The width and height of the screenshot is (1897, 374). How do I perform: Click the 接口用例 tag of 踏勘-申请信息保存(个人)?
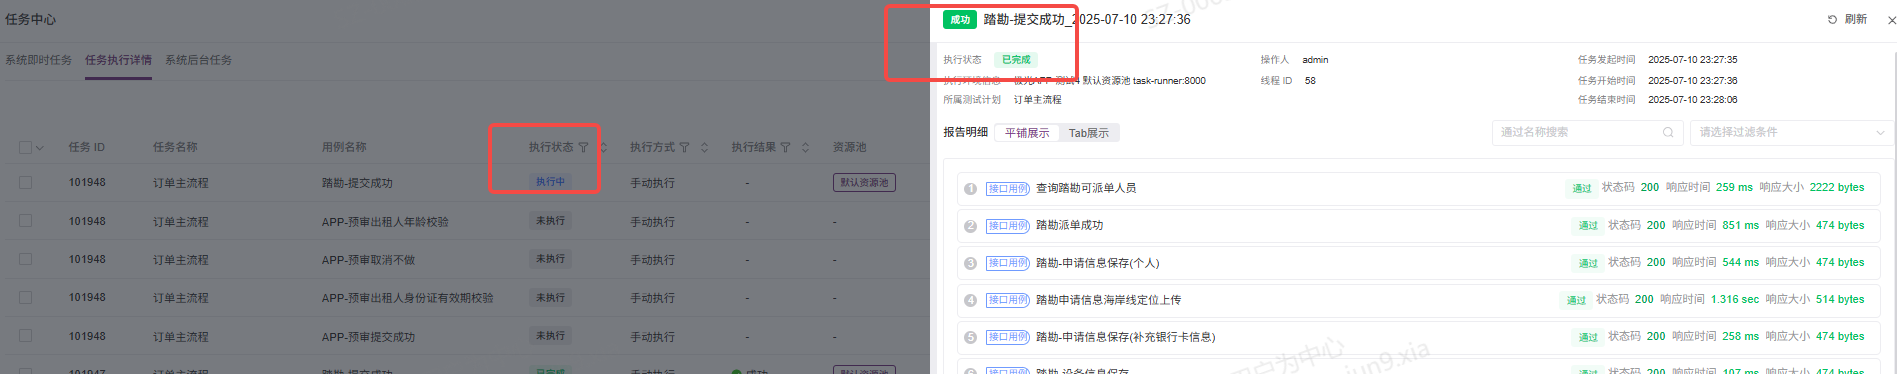pos(1007,263)
